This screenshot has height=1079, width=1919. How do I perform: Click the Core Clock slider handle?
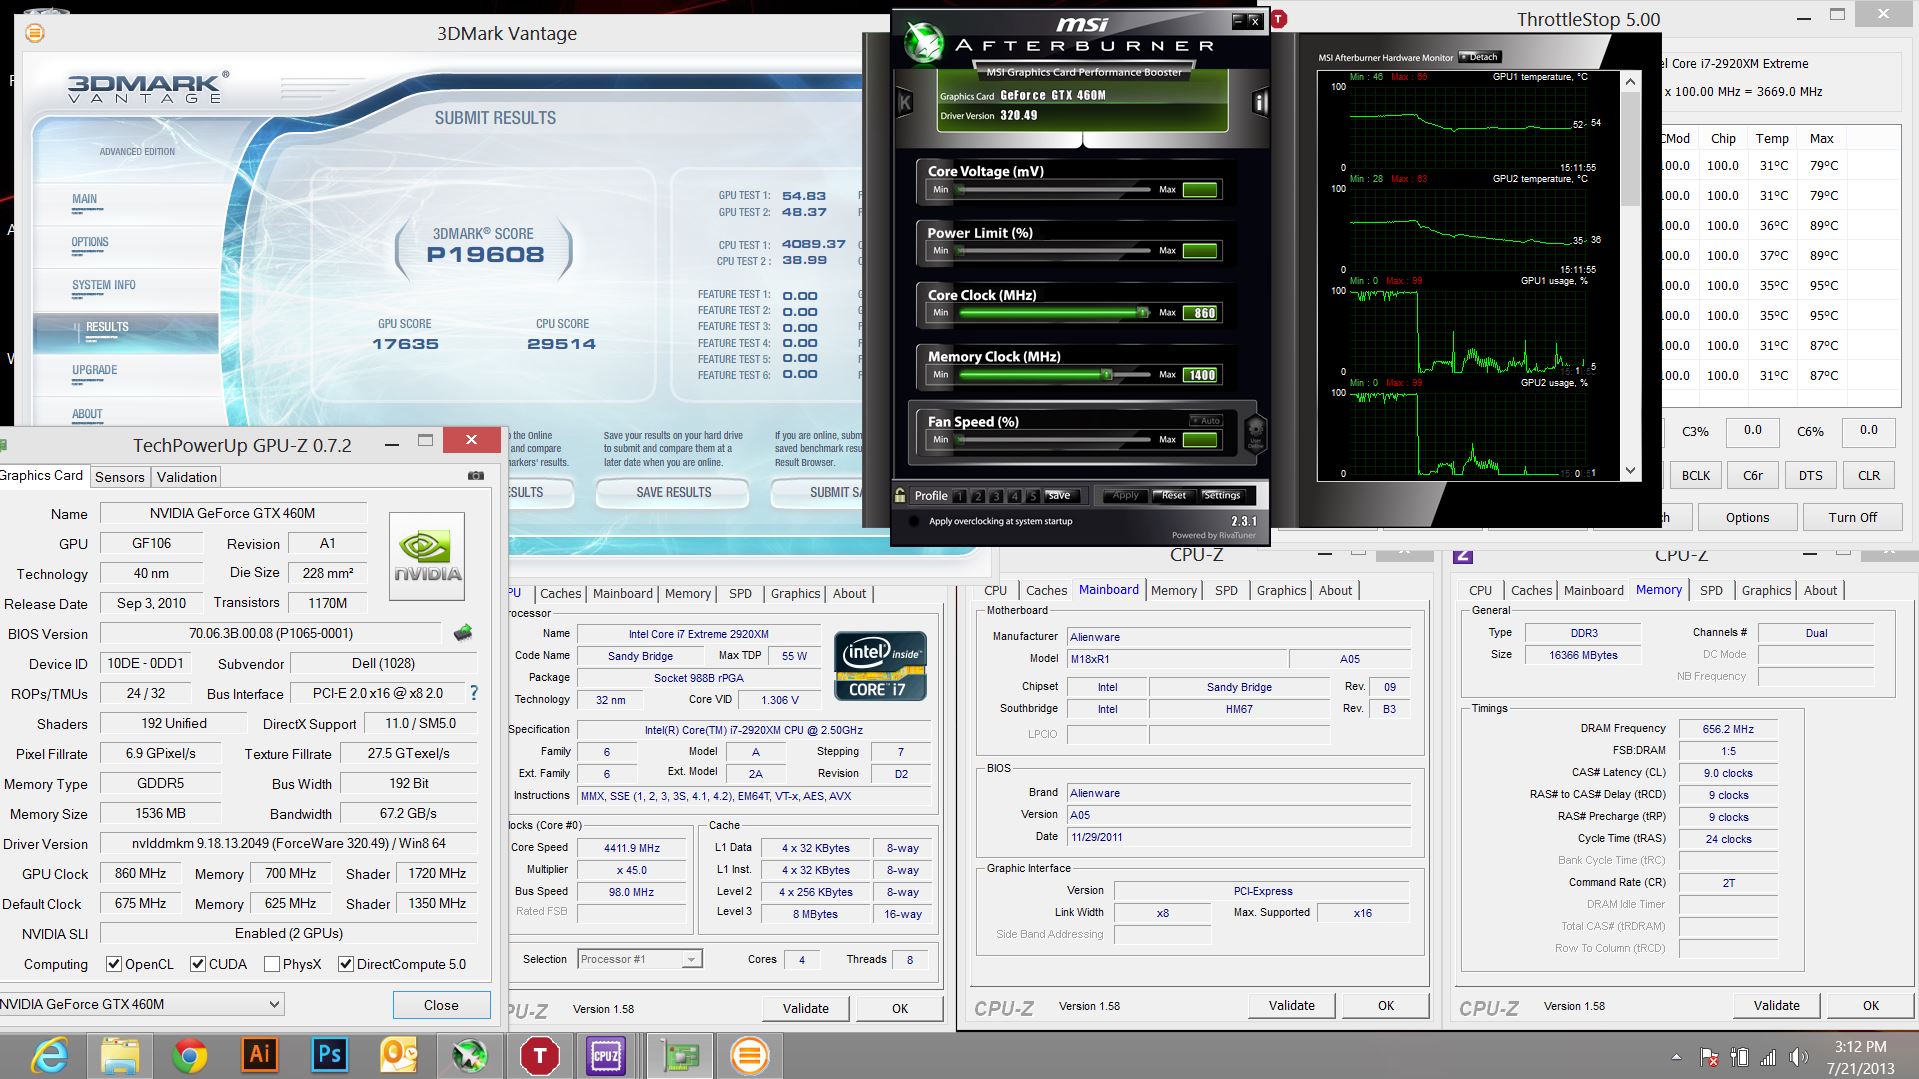tap(1143, 313)
